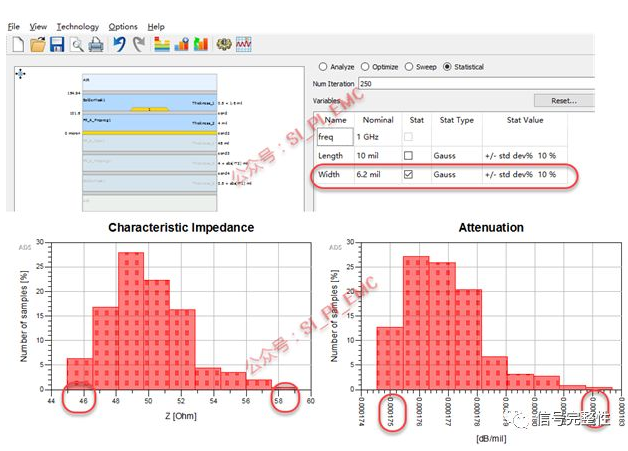Viewport: 628px width, 451px height.
Task: Open the View menu
Action: click(38, 26)
